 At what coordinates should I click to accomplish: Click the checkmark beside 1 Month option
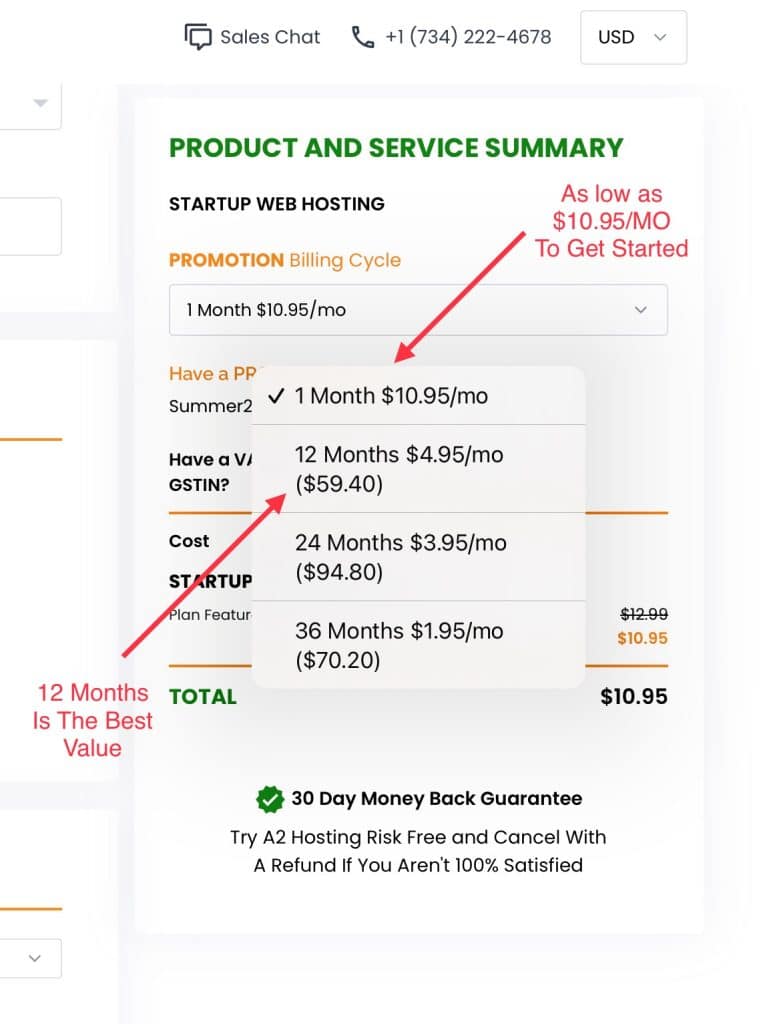point(276,396)
